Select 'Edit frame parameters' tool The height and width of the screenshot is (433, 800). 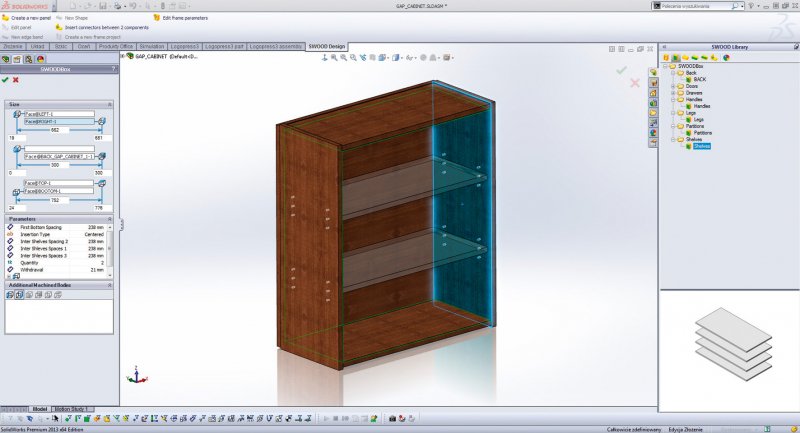click(186, 18)
